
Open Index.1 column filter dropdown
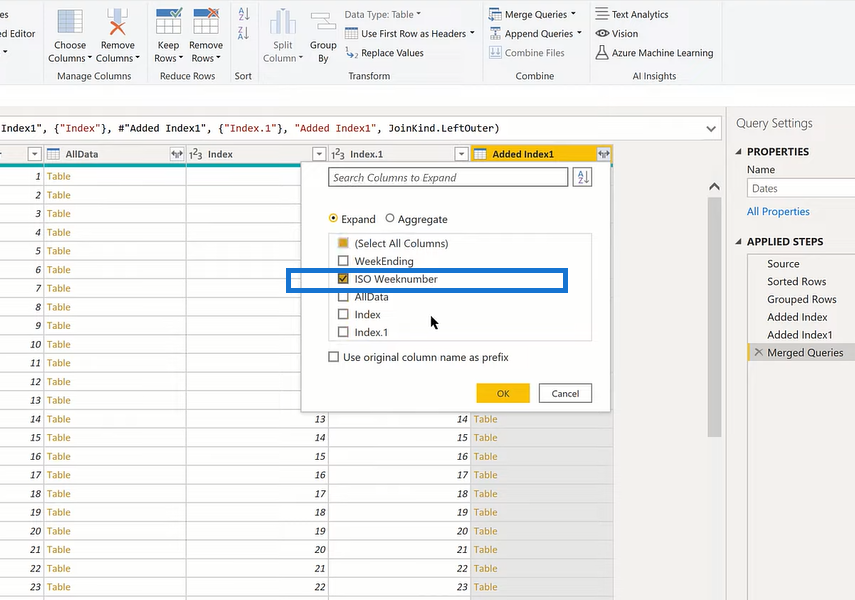tap(461, 154)
